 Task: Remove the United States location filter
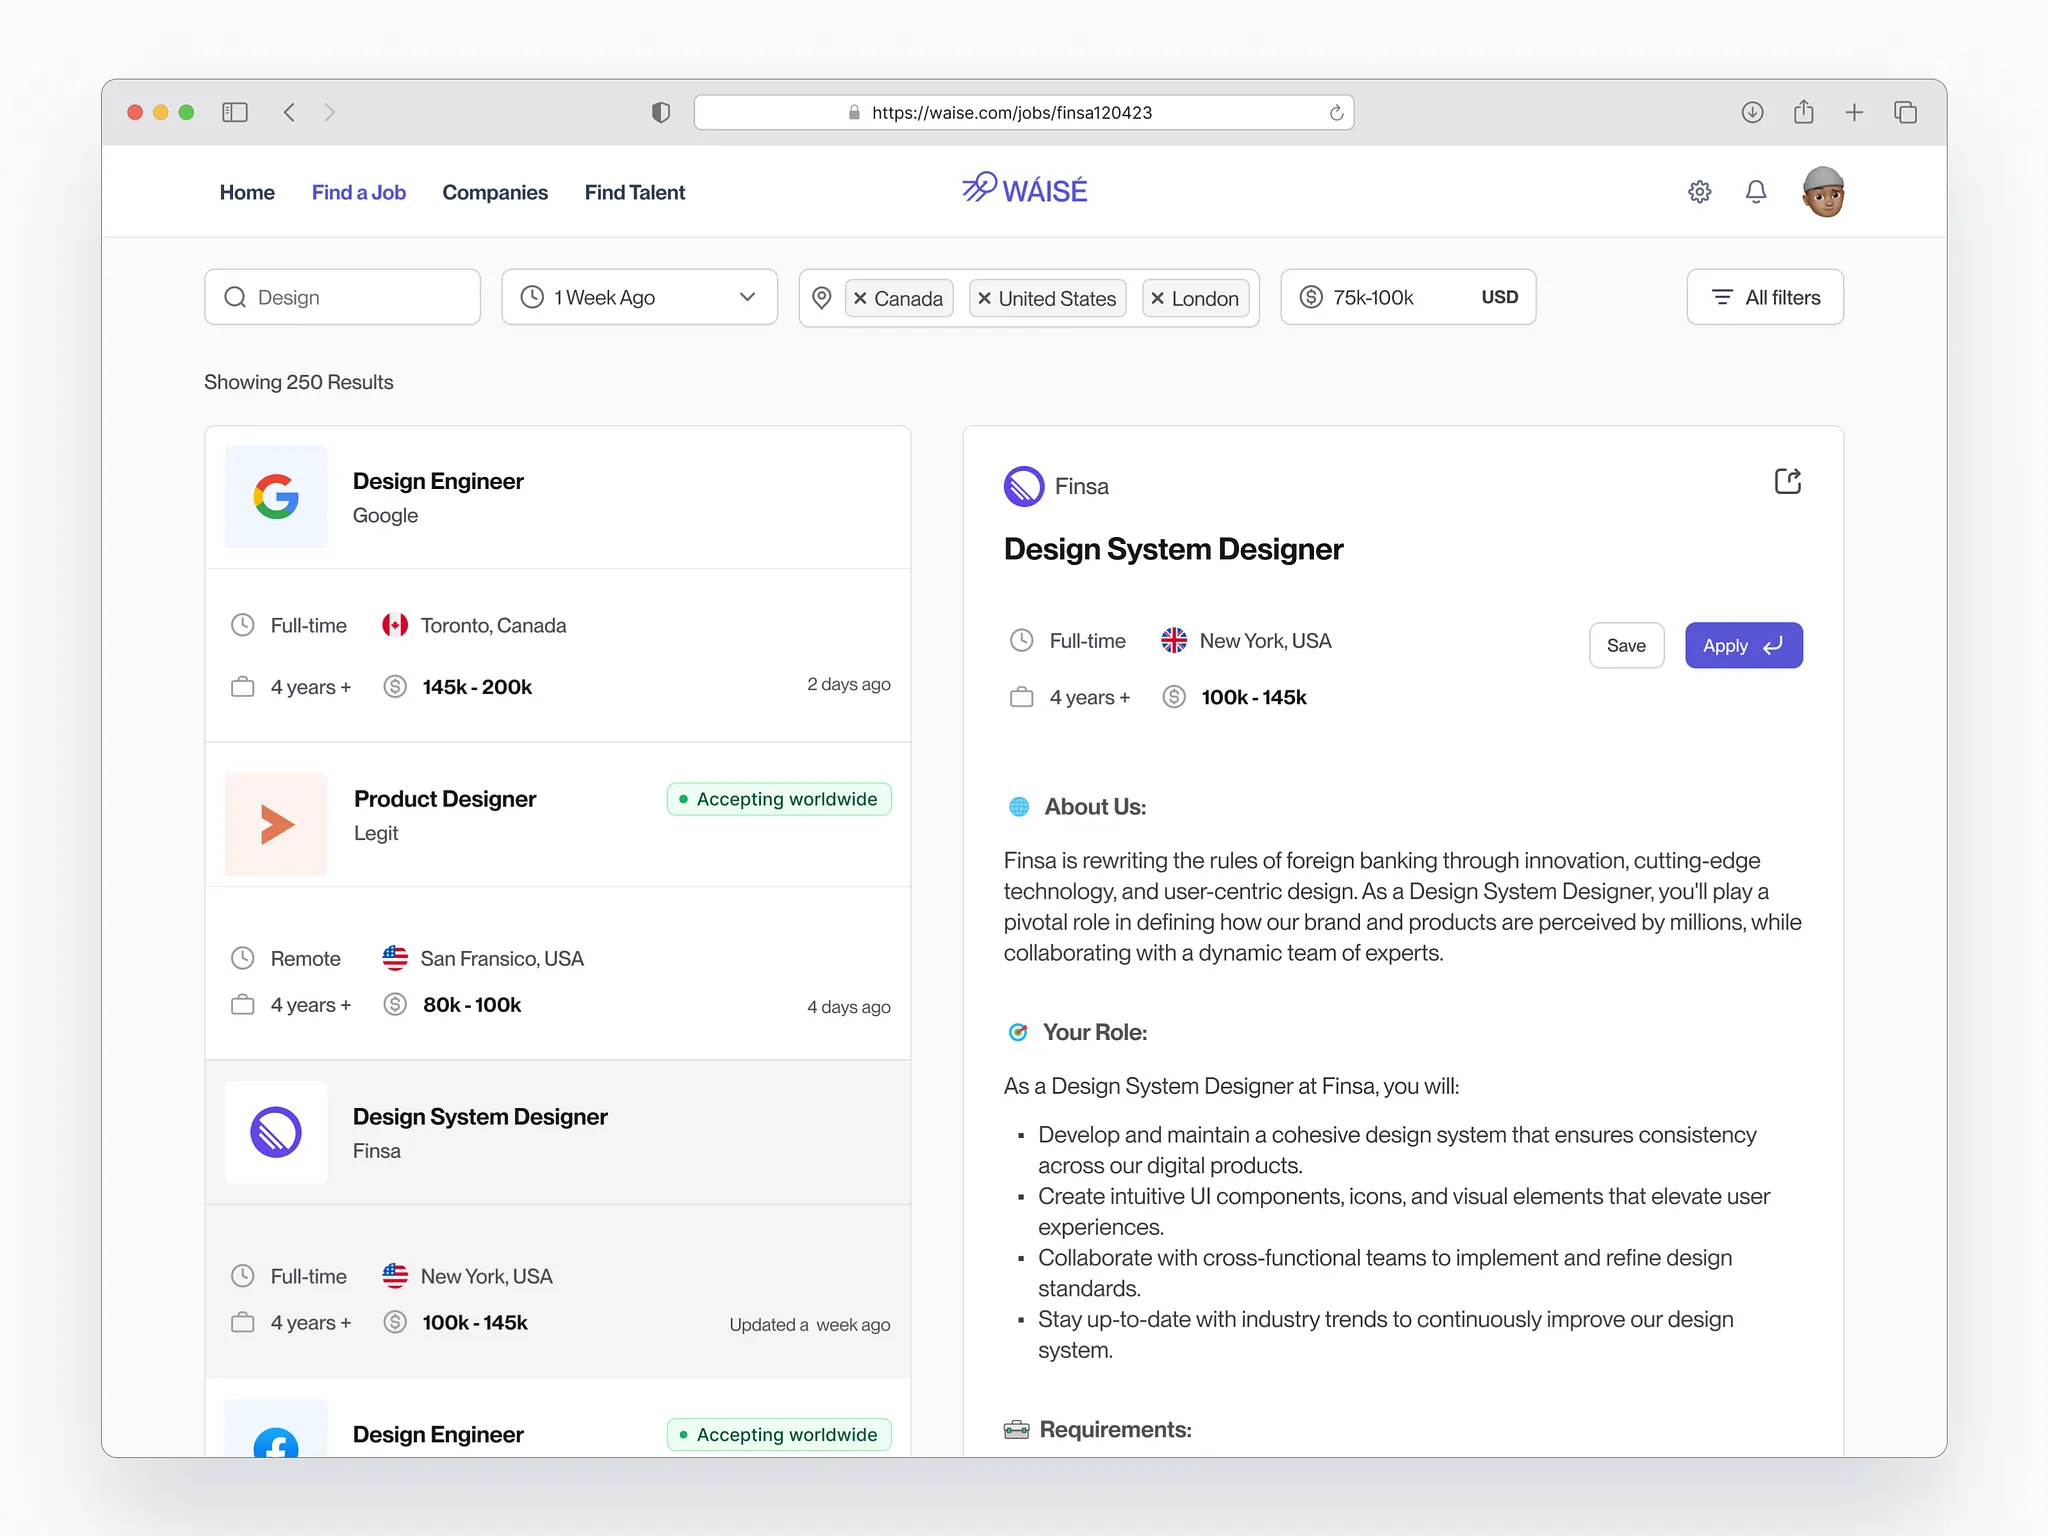click(x=984, y=298)
